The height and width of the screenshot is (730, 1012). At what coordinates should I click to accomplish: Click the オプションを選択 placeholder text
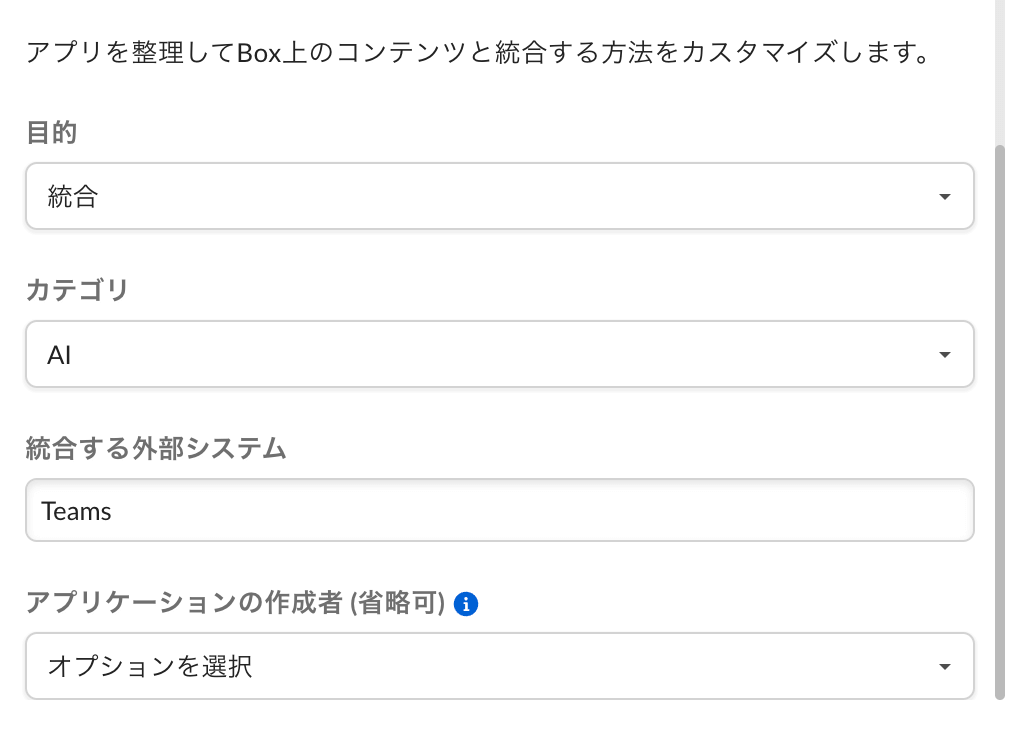[150, 667]
